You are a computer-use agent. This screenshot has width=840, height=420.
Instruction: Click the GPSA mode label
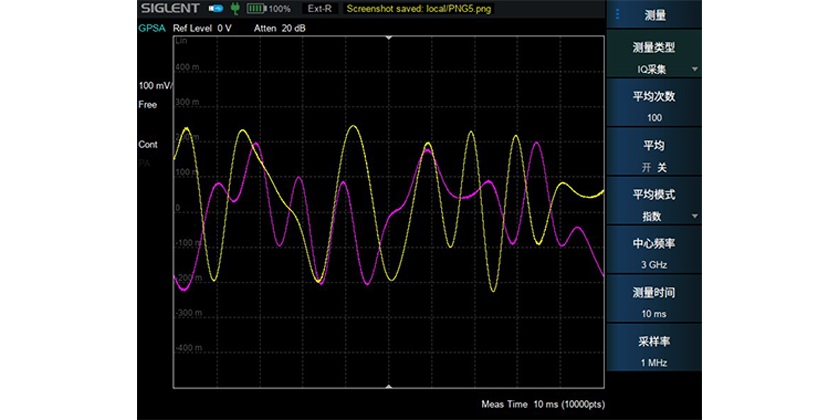click(x=151, y=28)
